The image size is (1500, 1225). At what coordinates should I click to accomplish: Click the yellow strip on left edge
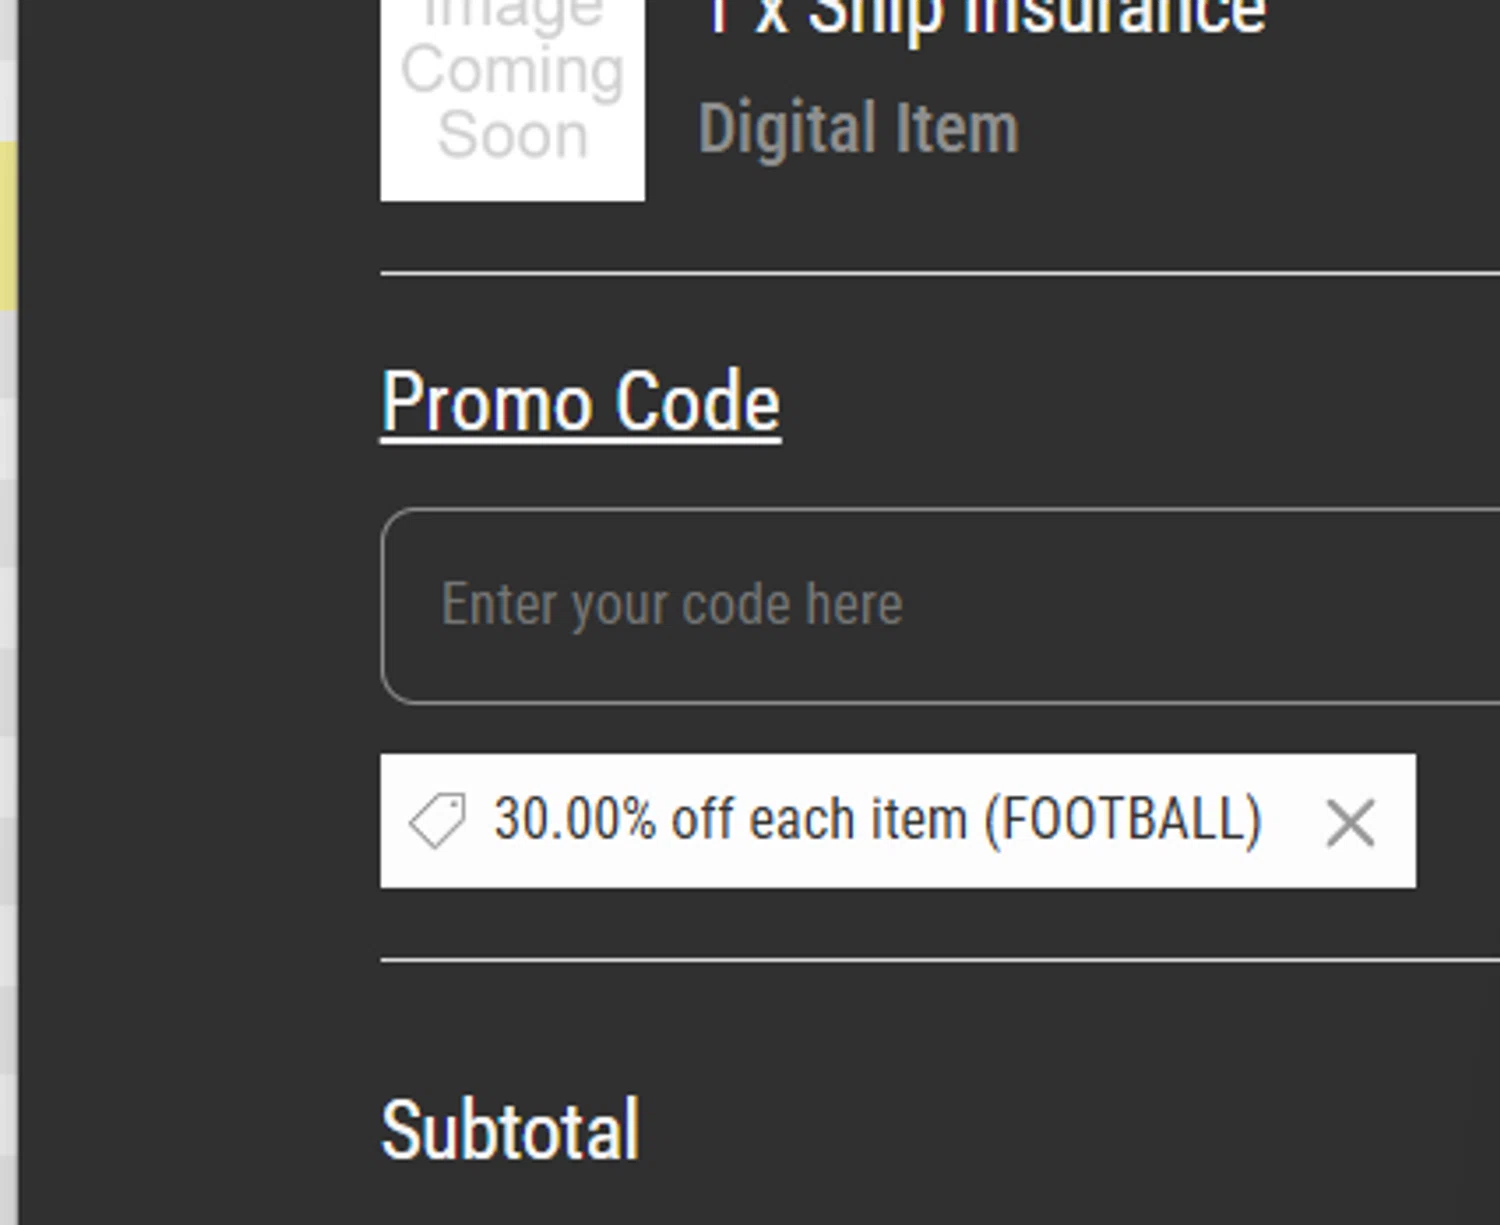click(x=8, y=225)
